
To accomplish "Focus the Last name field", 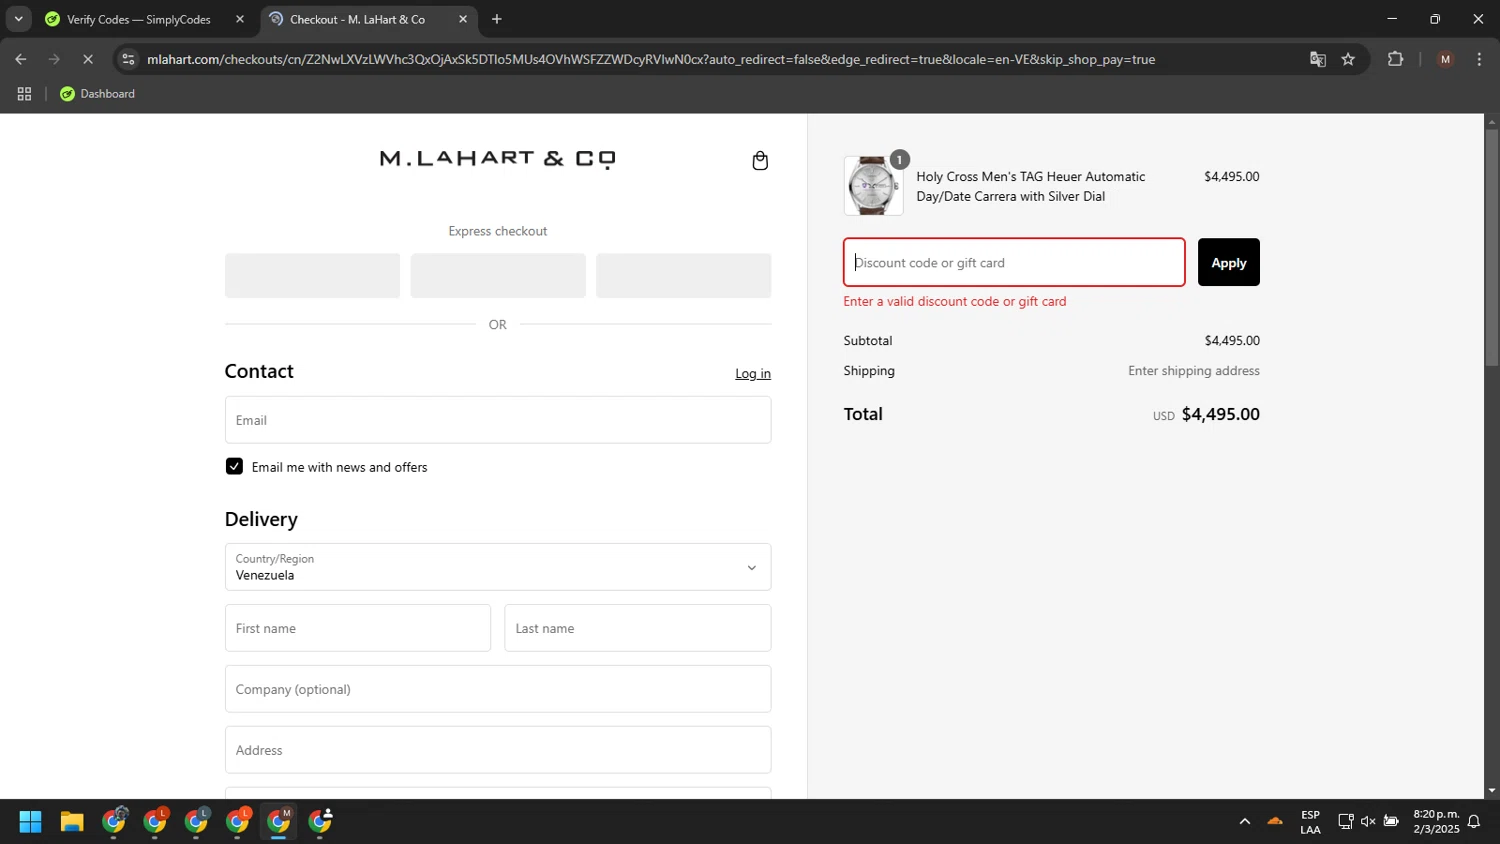I will coord(638,628).
